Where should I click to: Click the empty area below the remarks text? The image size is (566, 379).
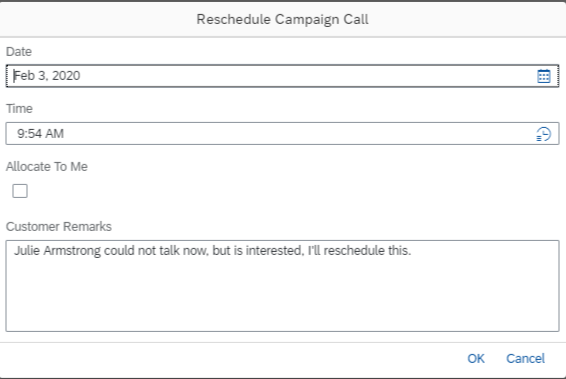282,296
